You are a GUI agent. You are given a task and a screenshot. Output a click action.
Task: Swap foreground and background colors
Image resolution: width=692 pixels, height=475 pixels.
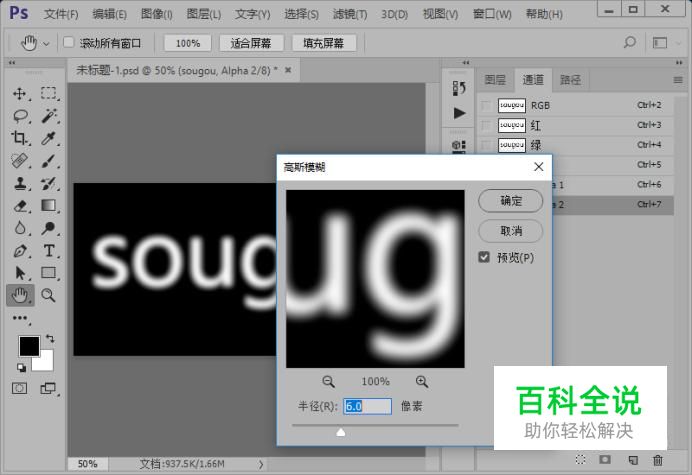(x=50, y=339)
